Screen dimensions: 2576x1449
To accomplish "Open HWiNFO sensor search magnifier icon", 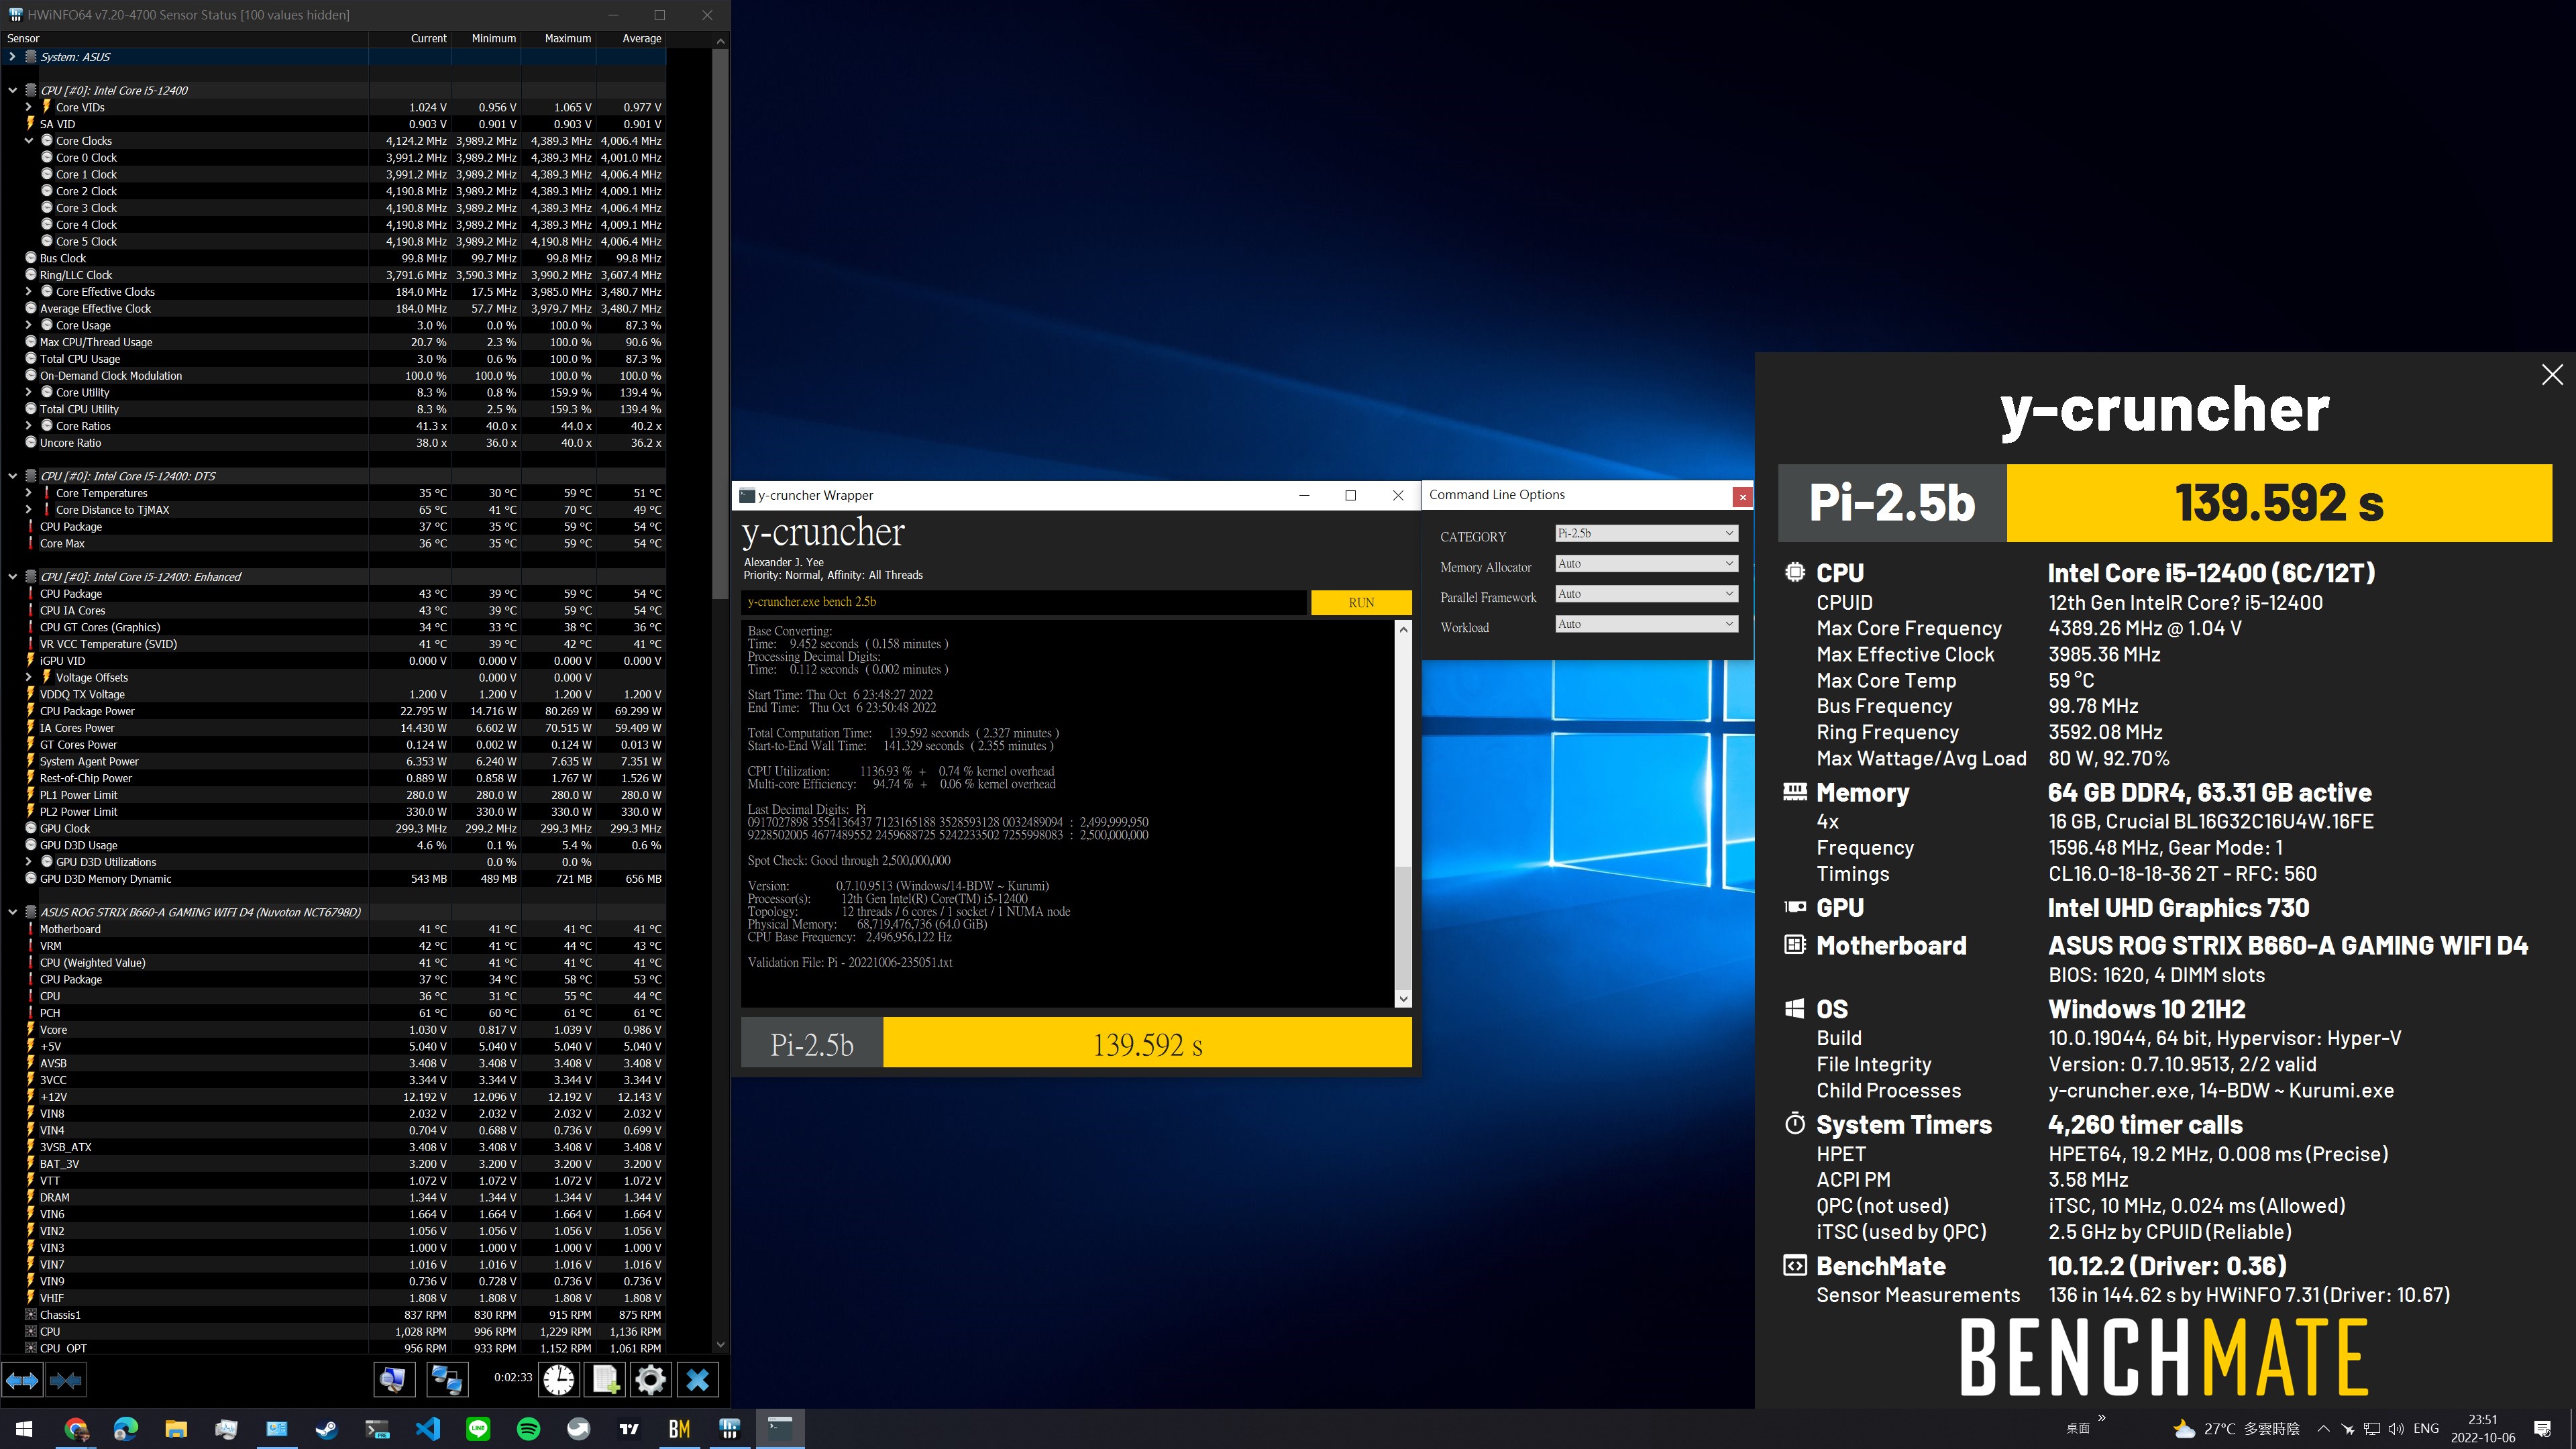I will point(394,1380).
